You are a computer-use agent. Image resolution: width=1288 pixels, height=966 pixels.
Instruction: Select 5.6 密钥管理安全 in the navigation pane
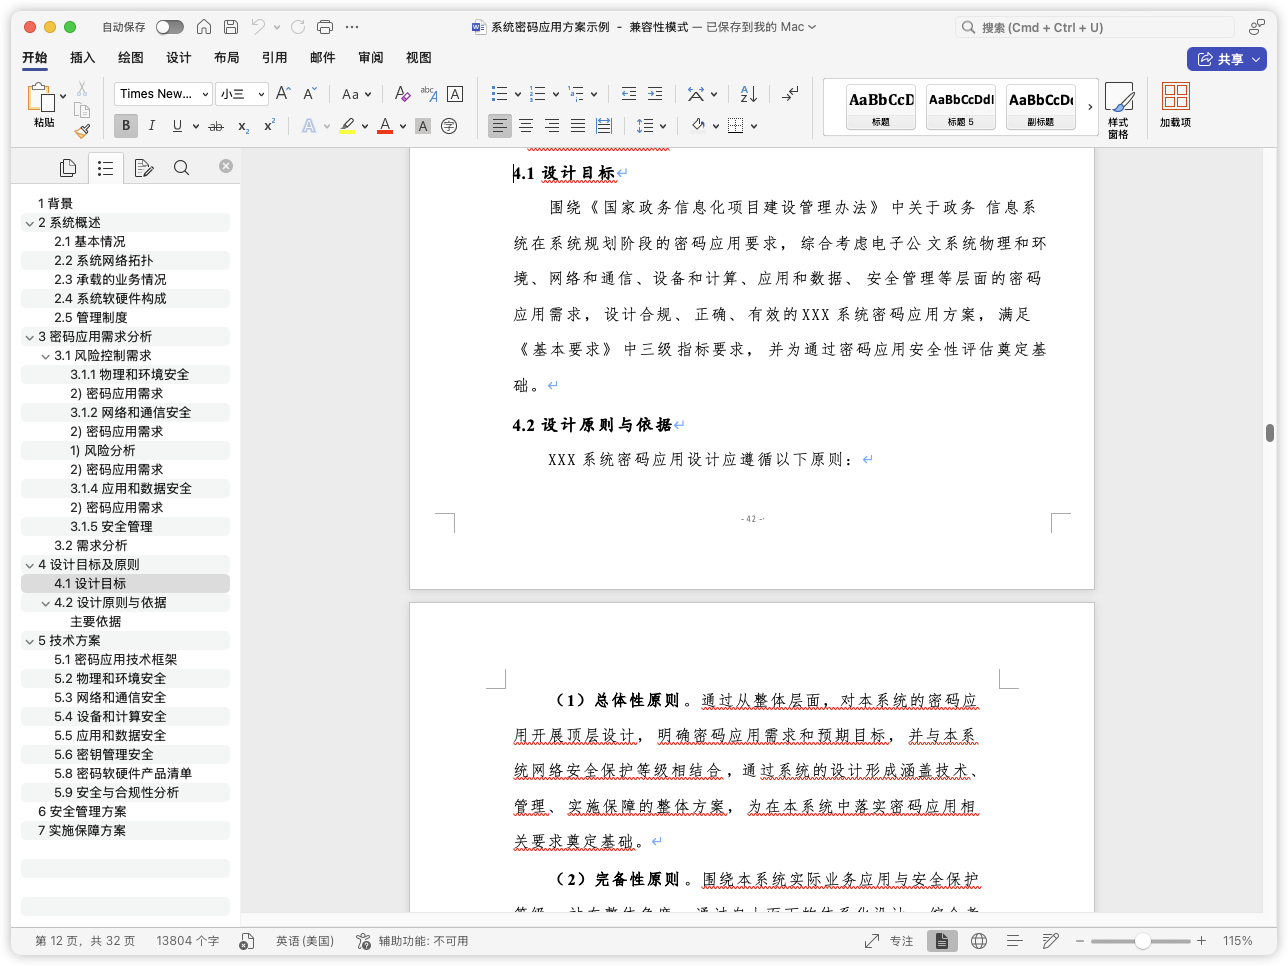point(104,754)
